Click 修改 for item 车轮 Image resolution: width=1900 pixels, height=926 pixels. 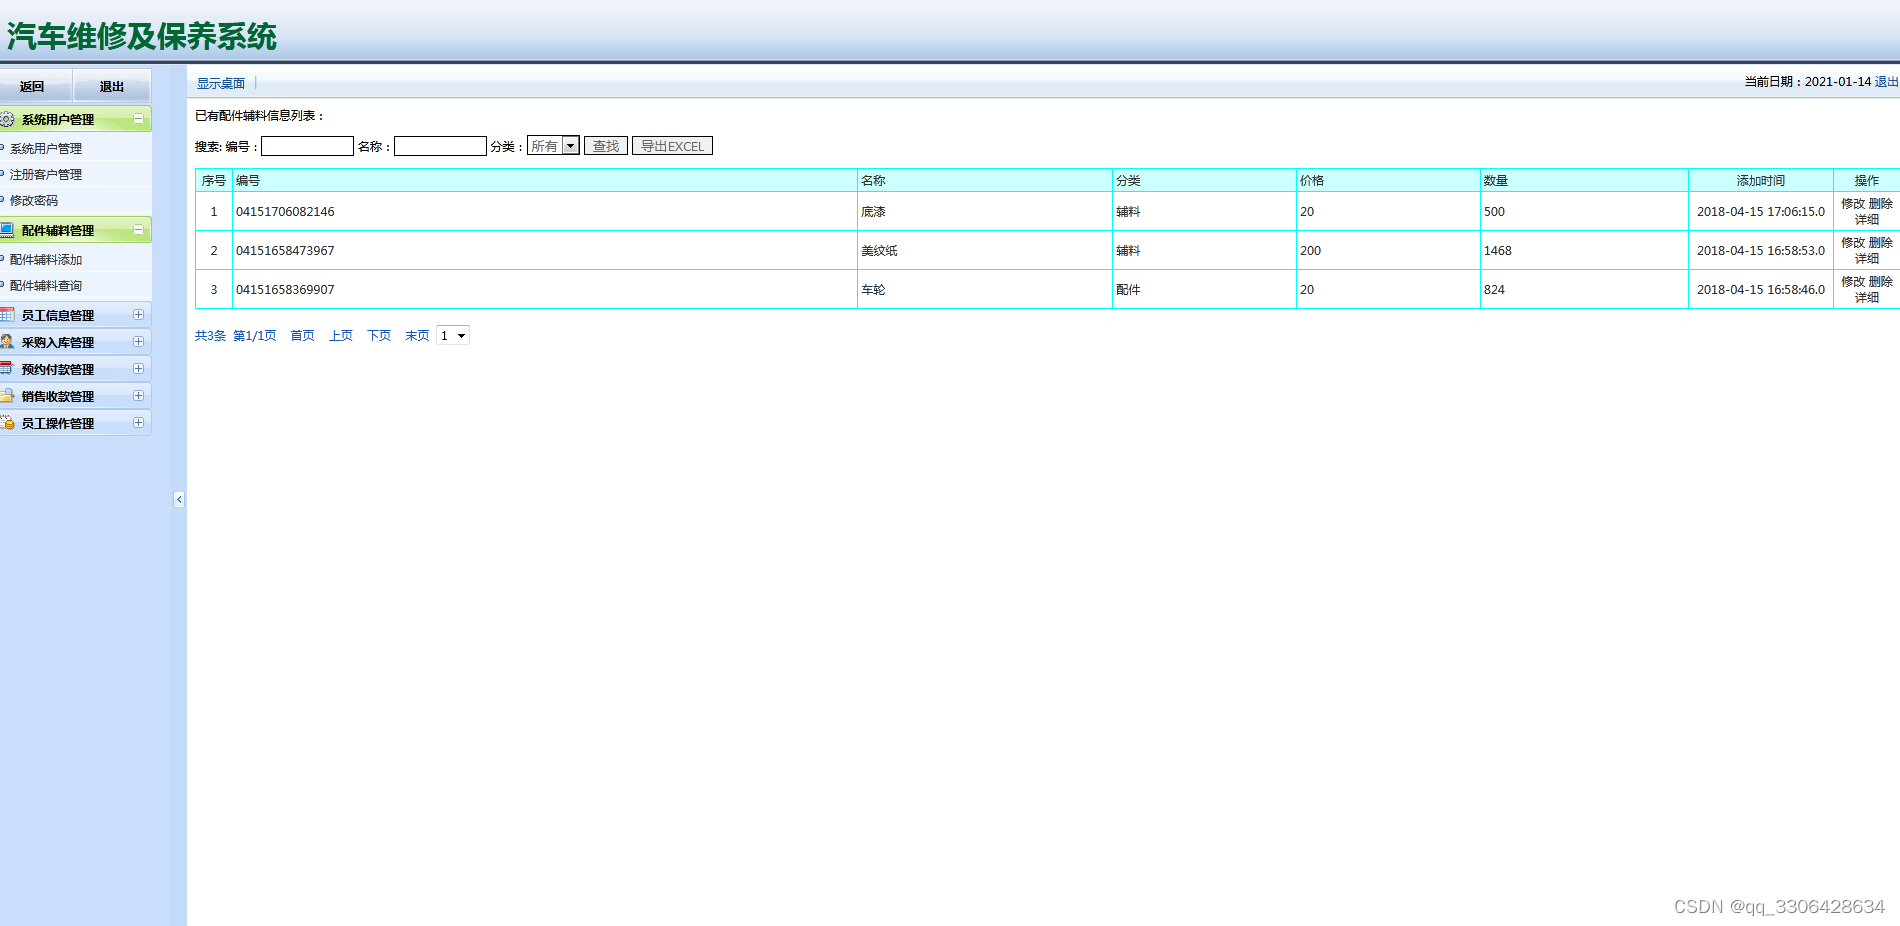click(1853, 282)
